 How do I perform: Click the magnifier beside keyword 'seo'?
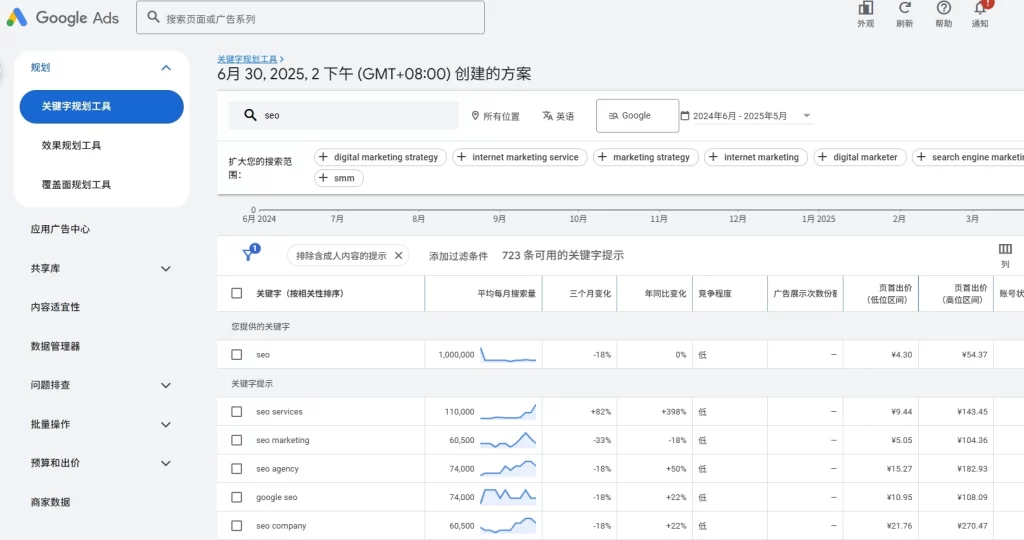[250, 115]
